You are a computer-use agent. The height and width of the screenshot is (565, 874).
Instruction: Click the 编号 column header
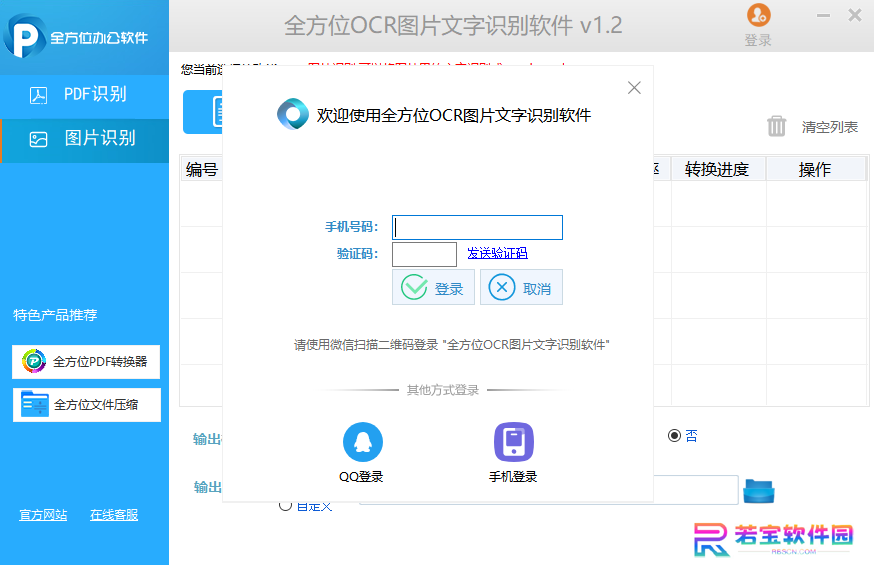202,169
